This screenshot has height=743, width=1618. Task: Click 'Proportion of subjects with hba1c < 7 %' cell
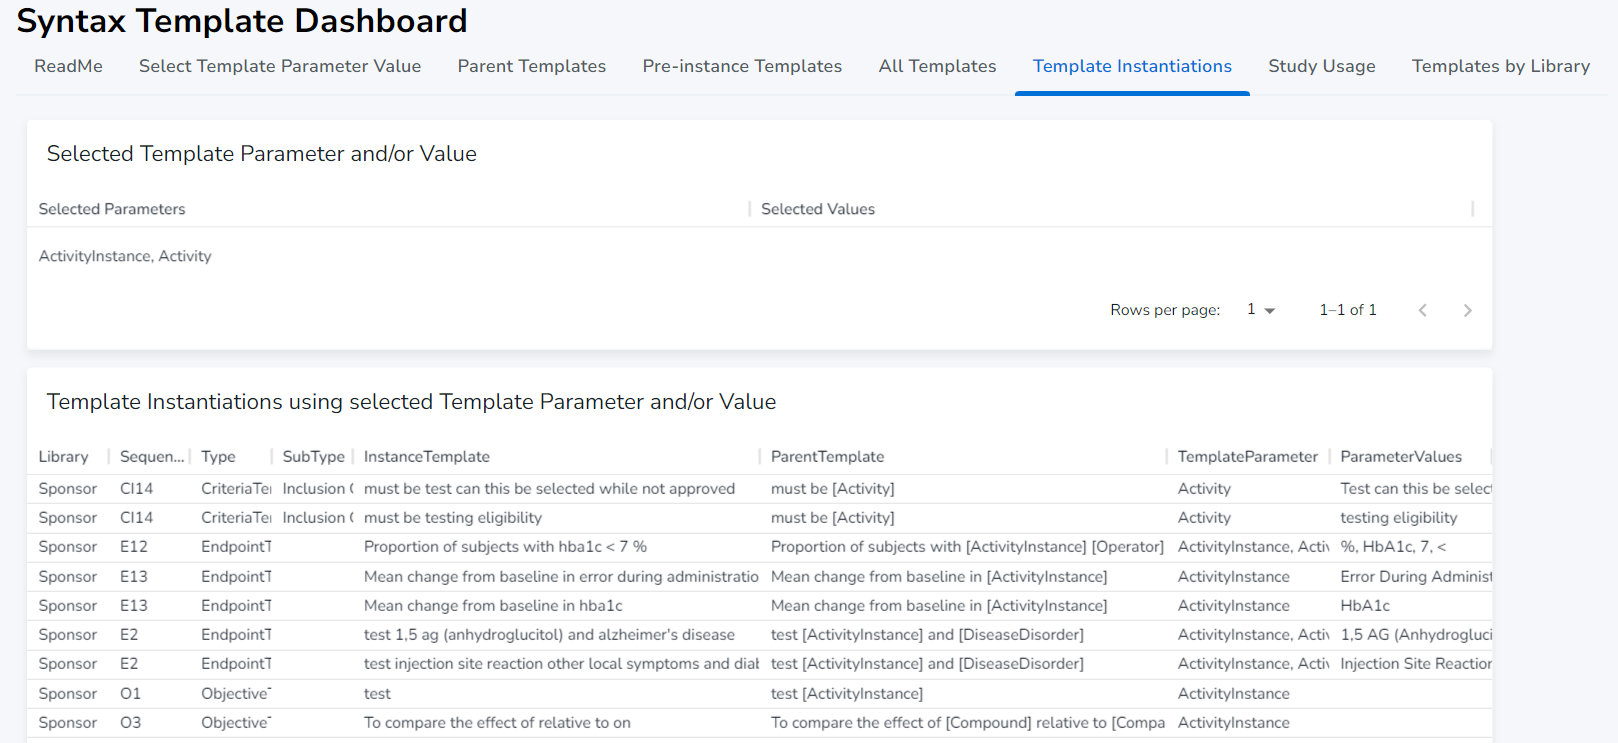[505, 547]
